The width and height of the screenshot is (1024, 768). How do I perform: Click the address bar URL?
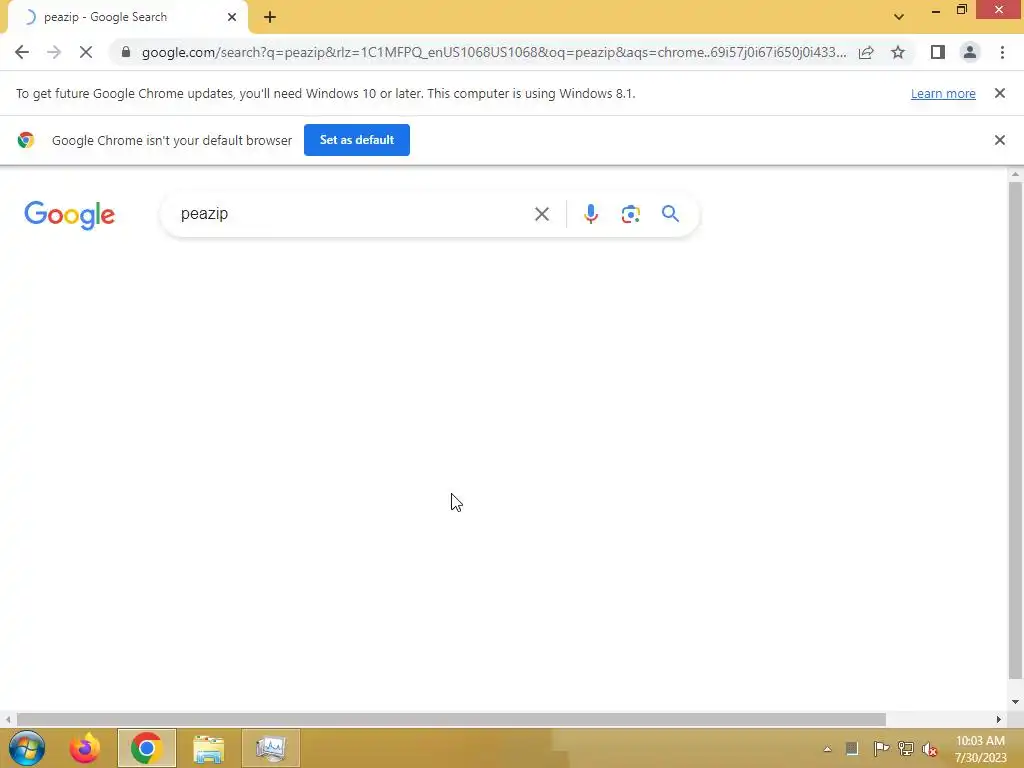click(494, 52)
